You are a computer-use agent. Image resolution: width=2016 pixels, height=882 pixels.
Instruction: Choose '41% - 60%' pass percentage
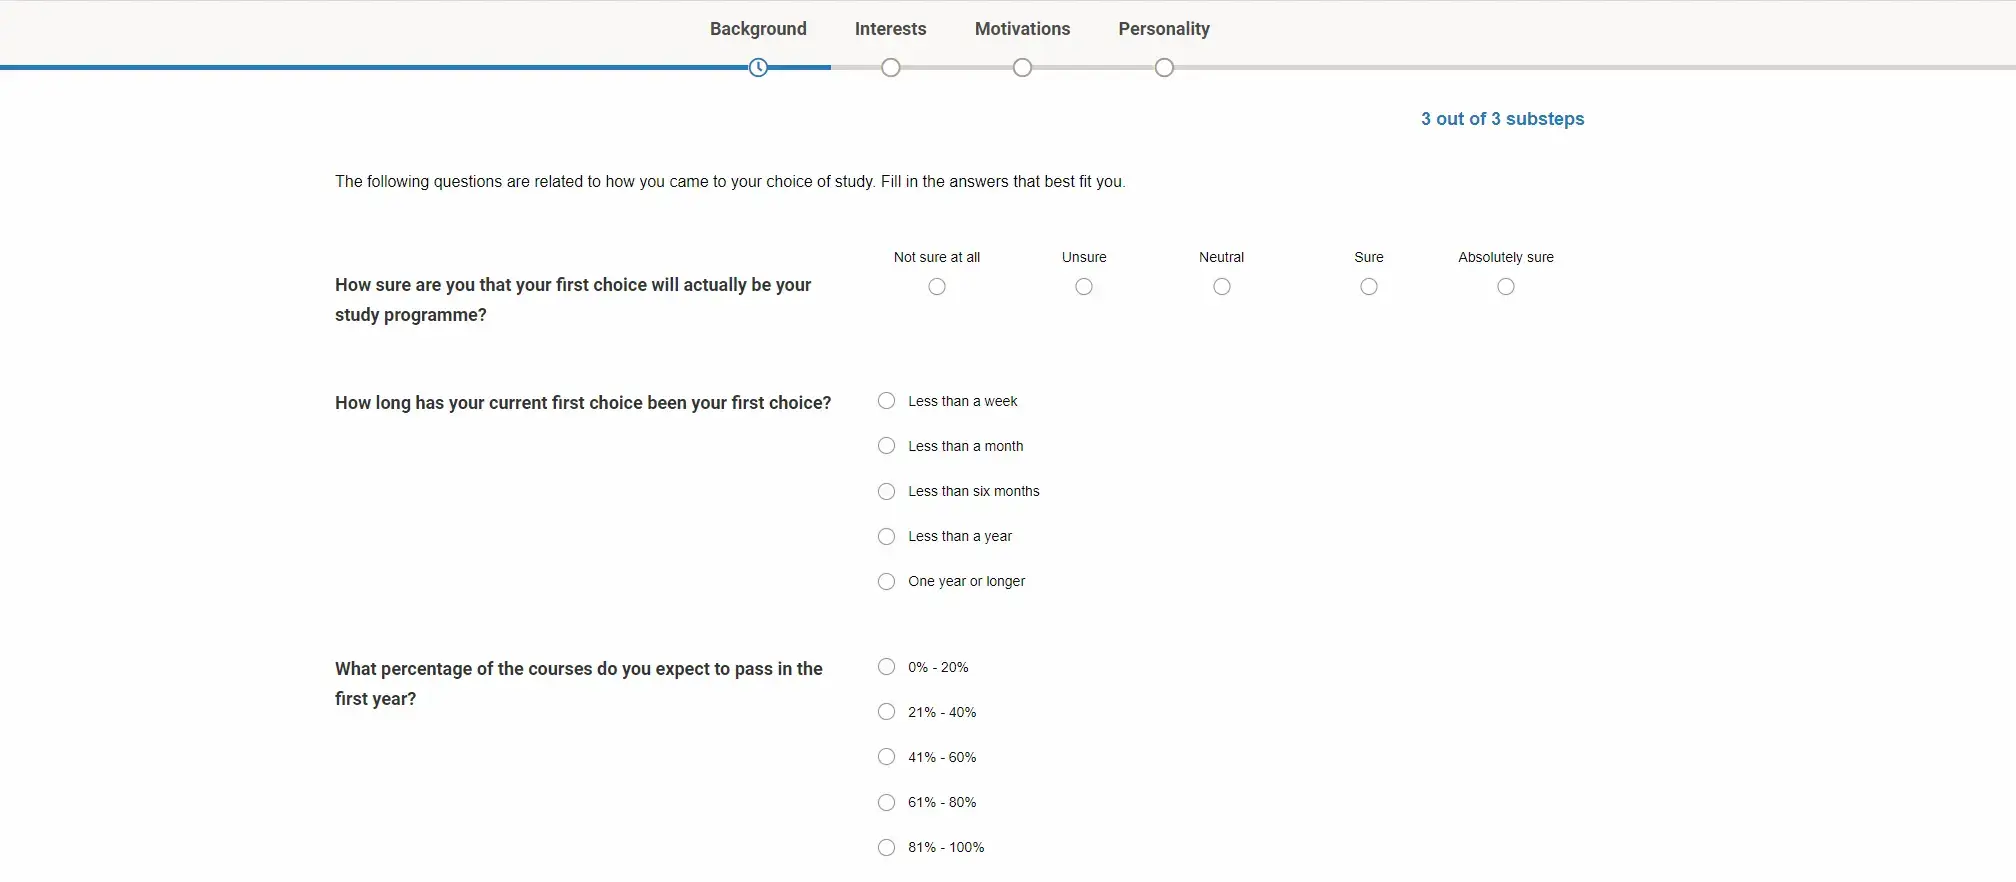[887, 757]
